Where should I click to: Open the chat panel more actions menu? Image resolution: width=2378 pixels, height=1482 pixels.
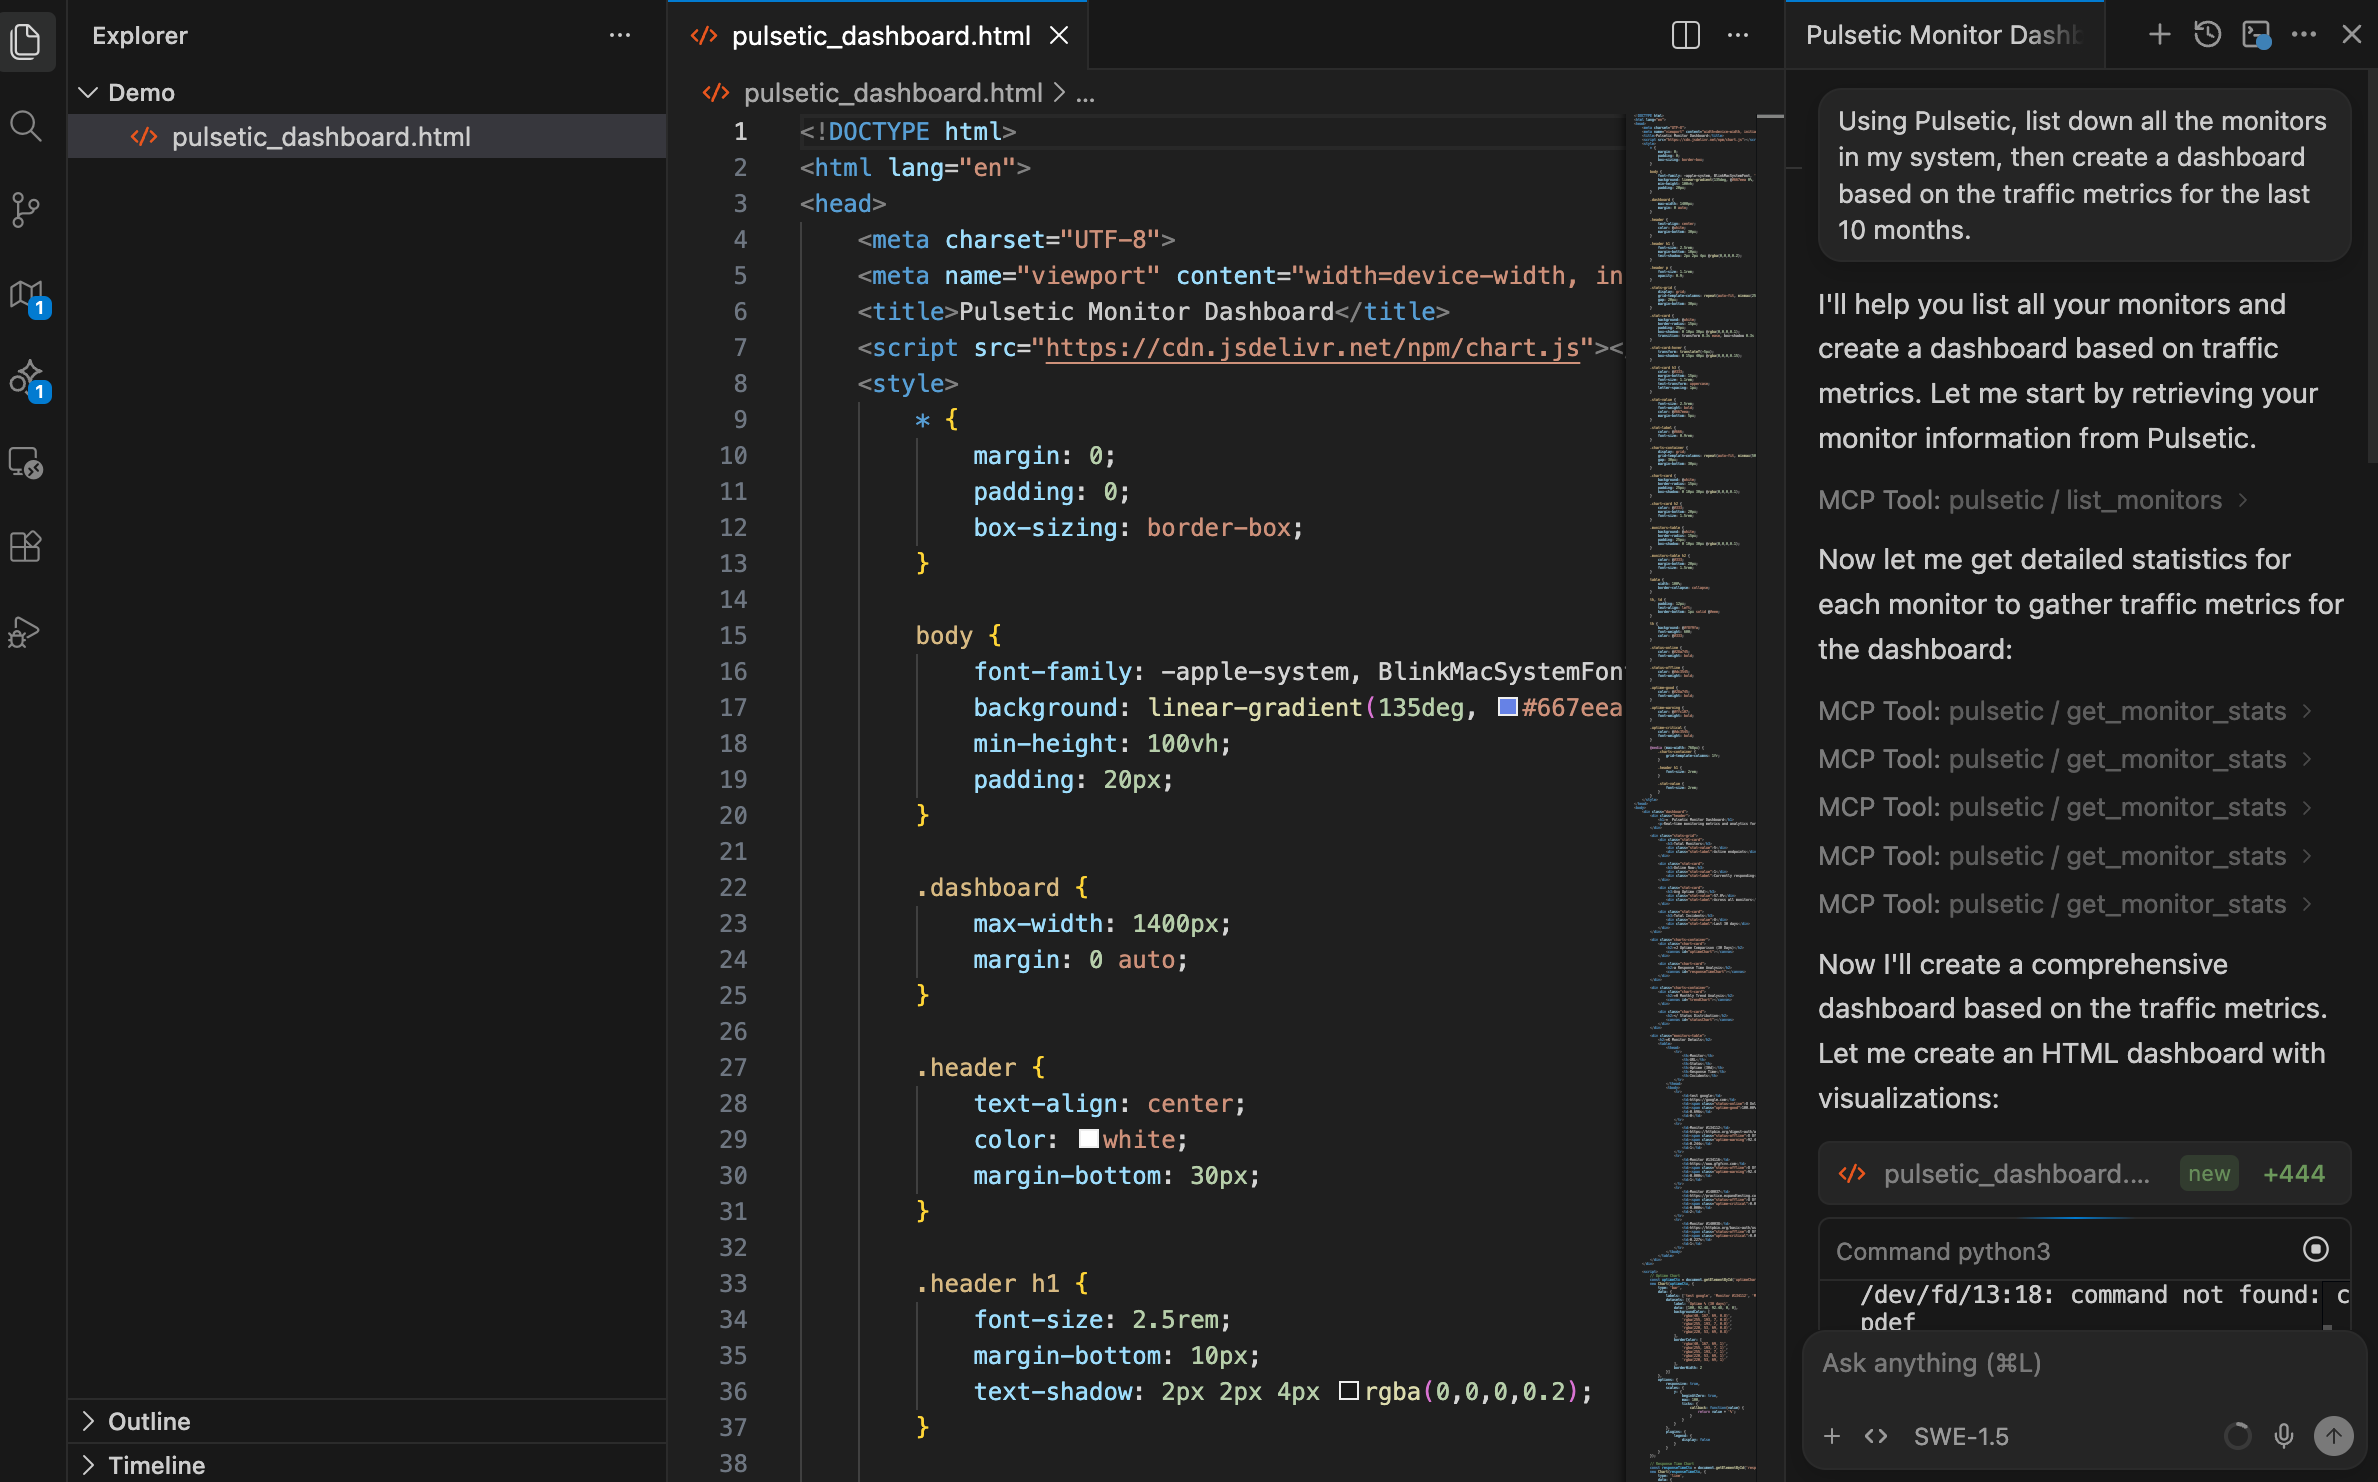[x=2304, y=33]
